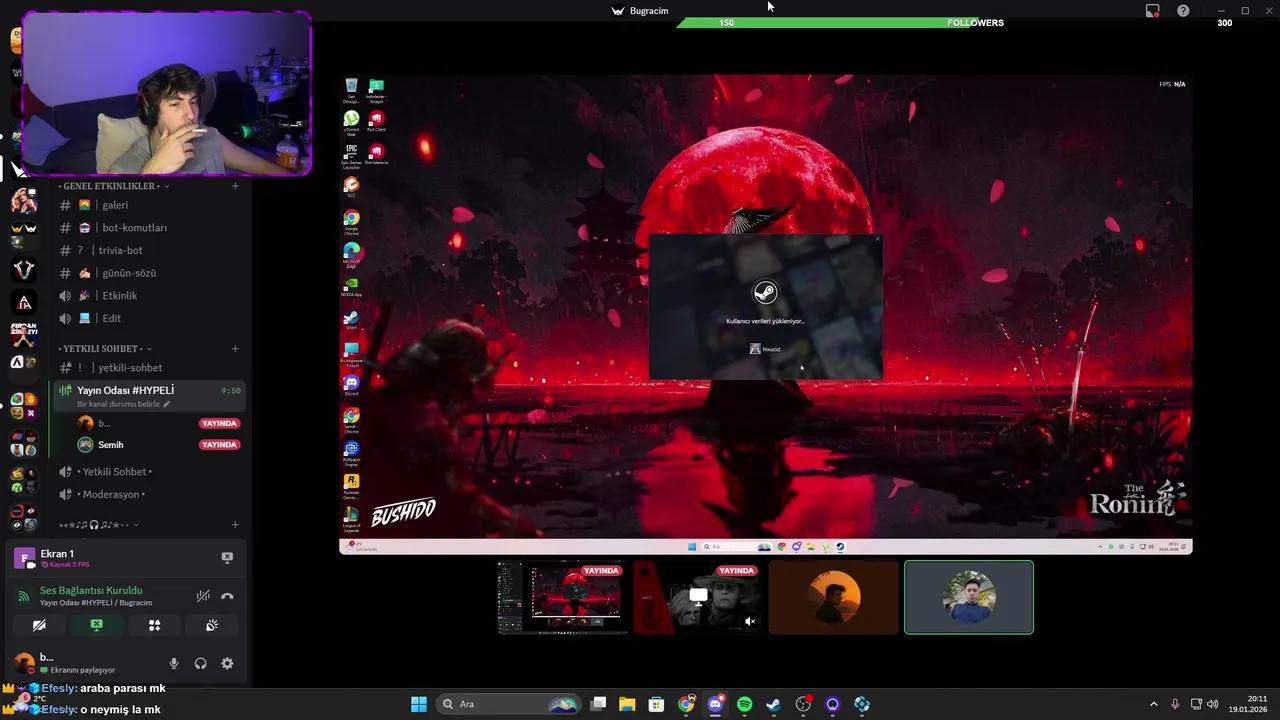Add channel to music symbols category
The image size is (1280, 720).
(x=235, y=525)
